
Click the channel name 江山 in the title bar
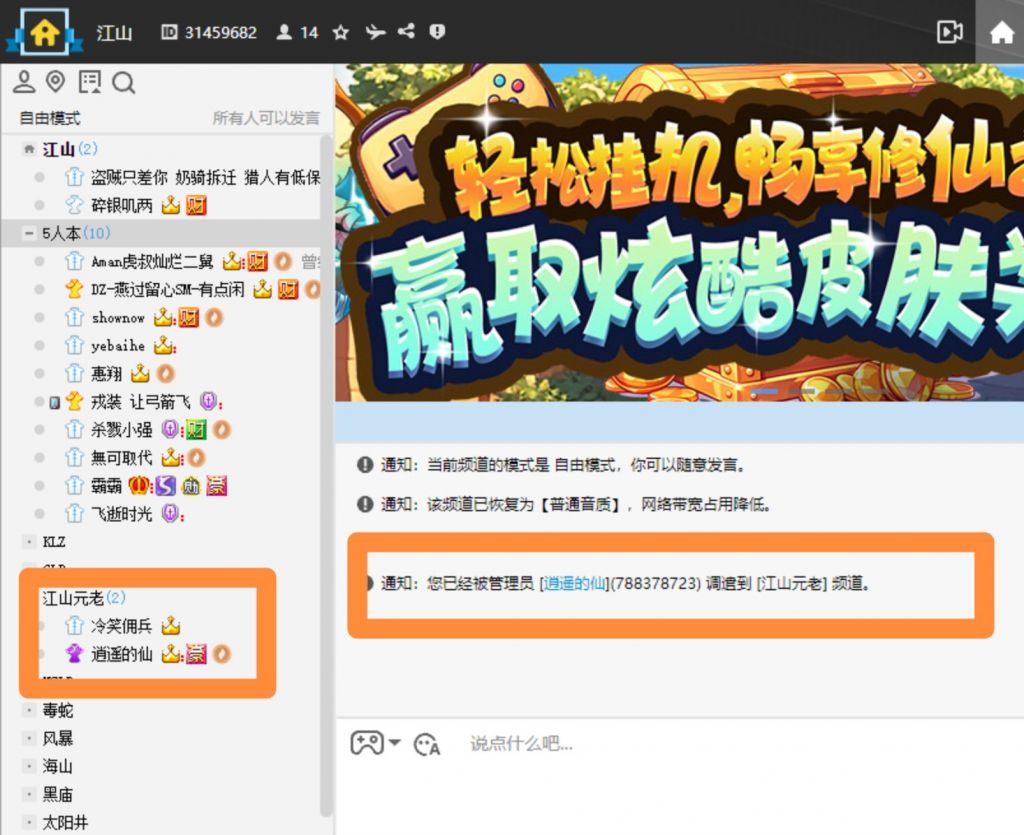point(114,32)
